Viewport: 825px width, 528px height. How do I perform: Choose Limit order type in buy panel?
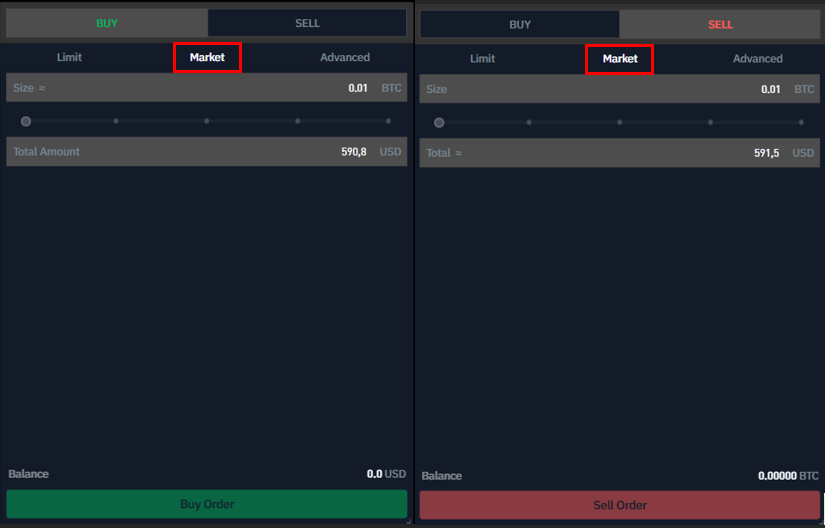(69, 57)
